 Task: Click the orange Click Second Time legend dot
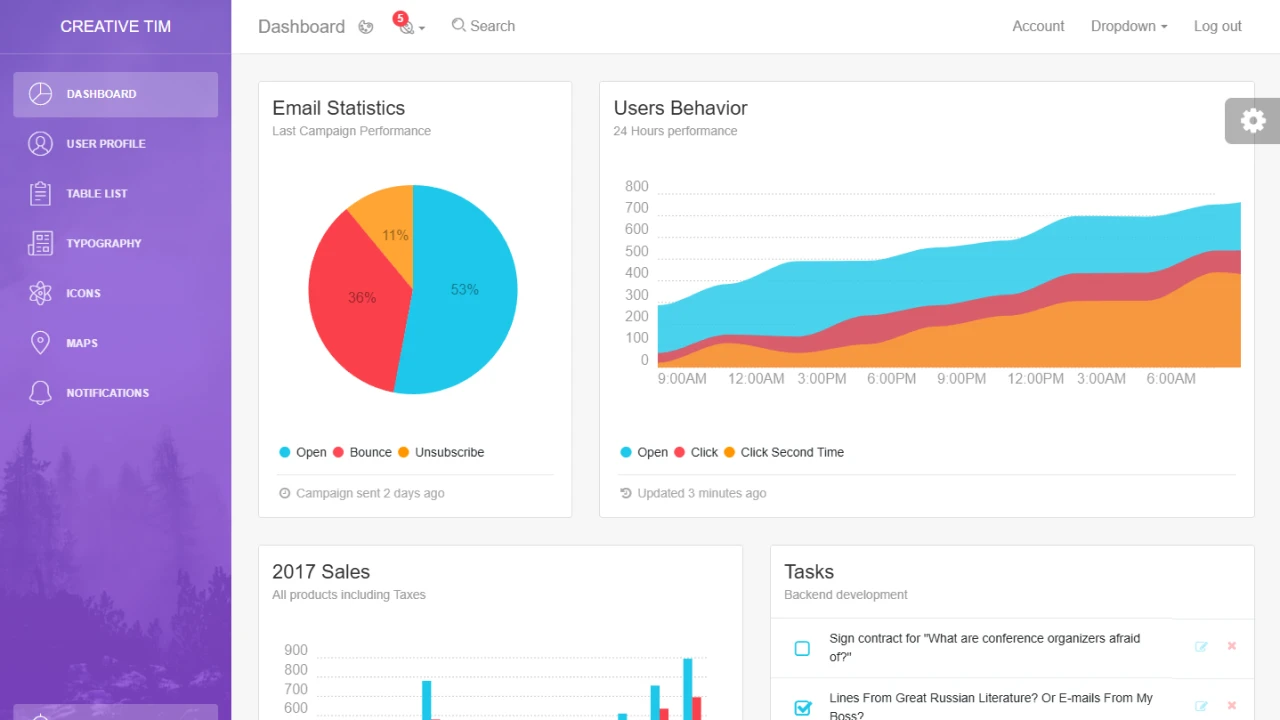[x=730, y=452]
